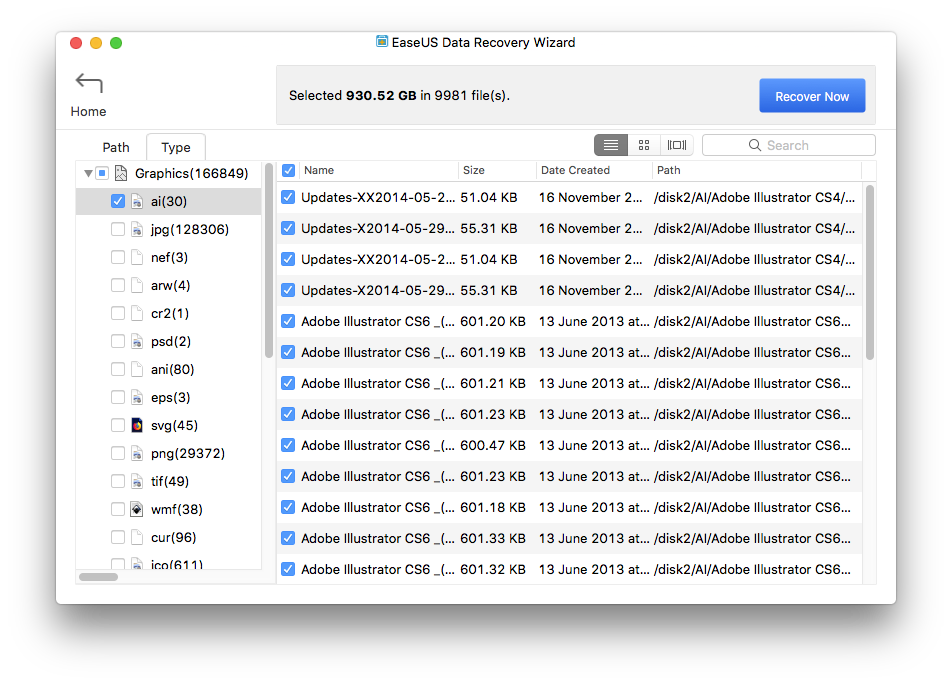This screenshot has width=952, height=684.
Task: Select the cur(96) tree row
Action: click(169, 537)
